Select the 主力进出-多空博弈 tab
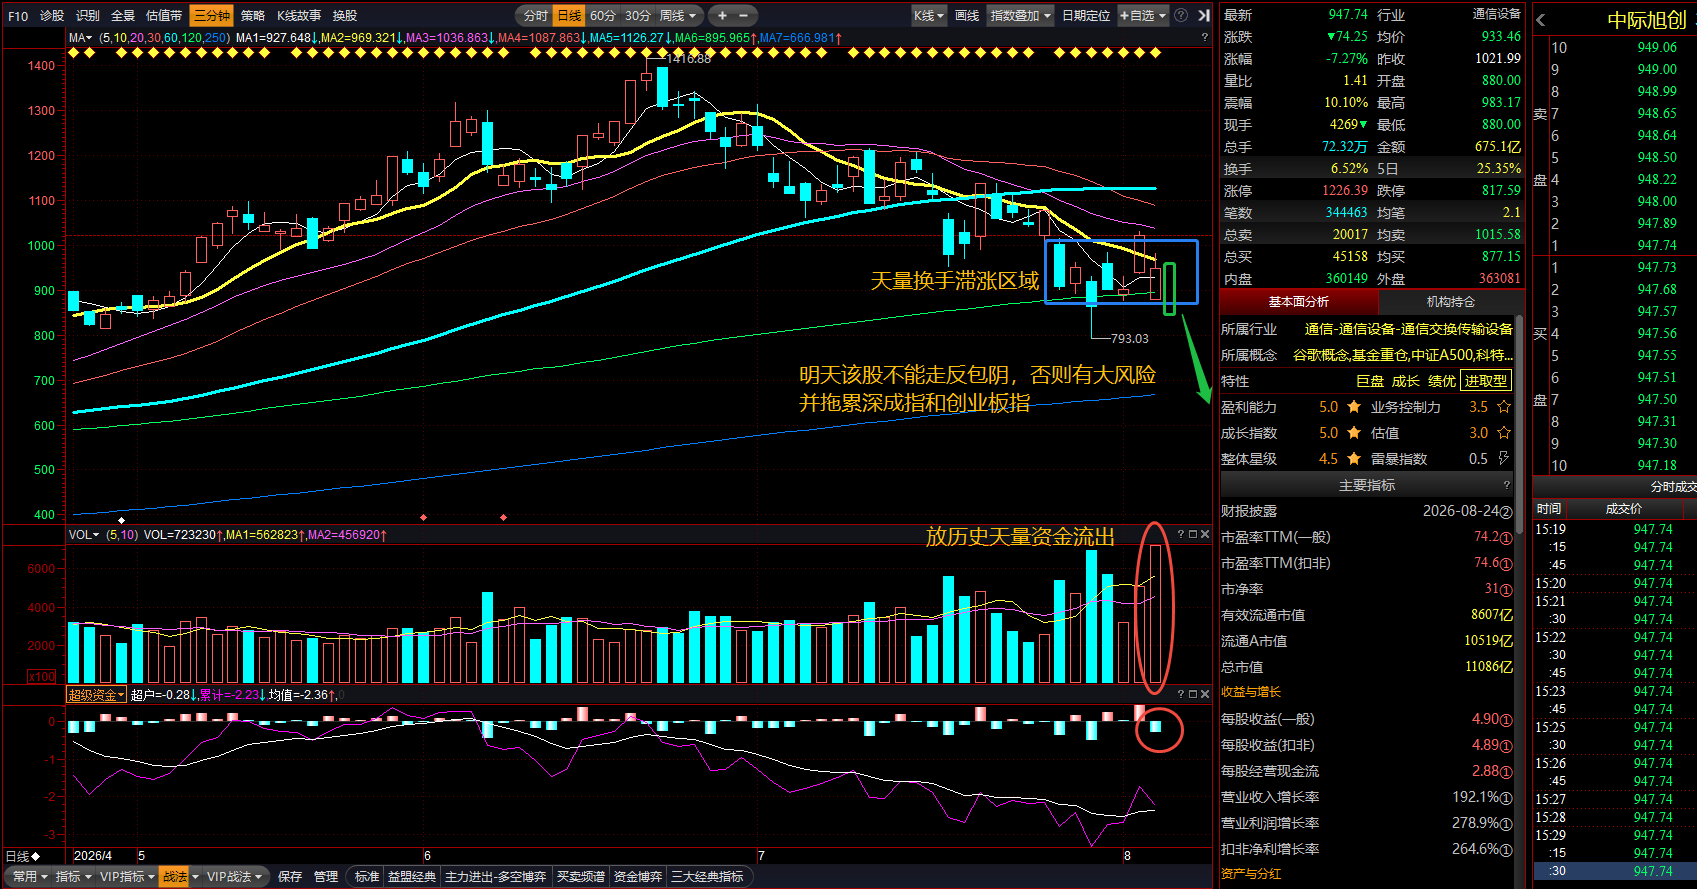The image size is (1697, 889). pos(496,877)
